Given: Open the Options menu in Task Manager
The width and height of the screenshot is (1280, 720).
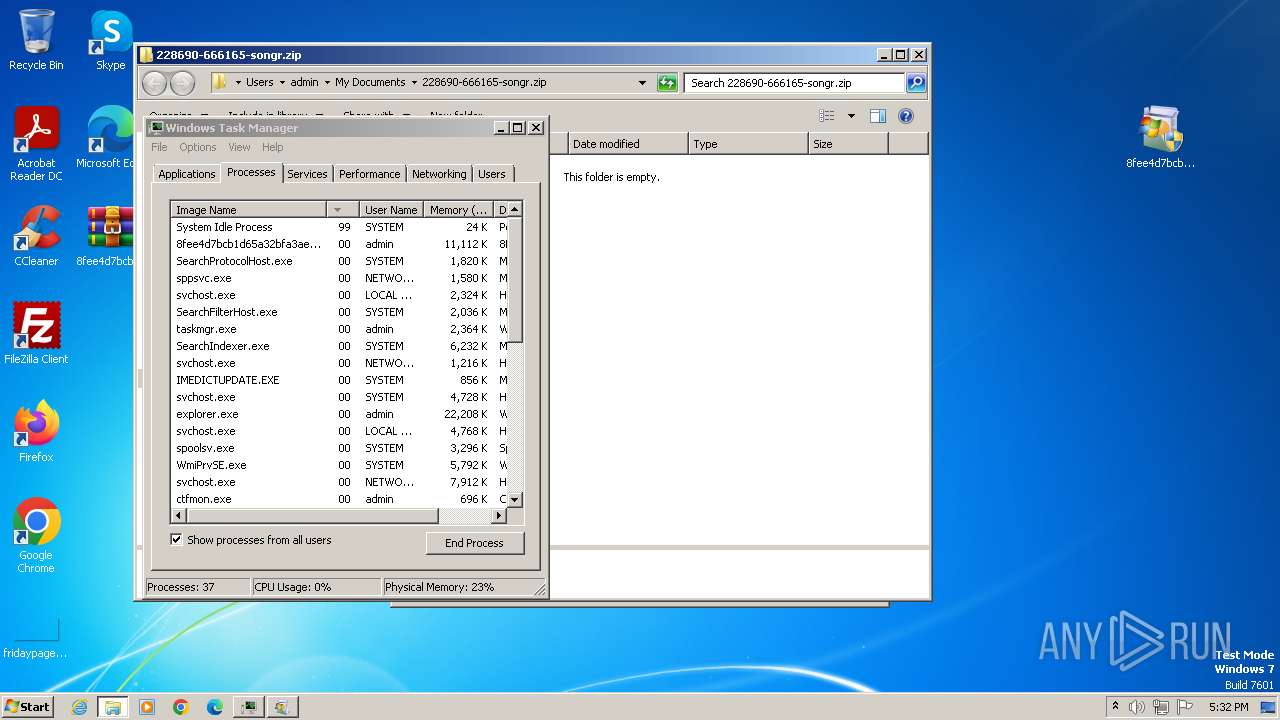Looking at the screenshot, I should [198, 147].
